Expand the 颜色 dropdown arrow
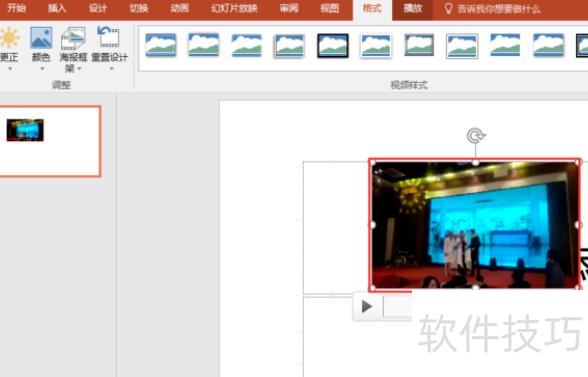 tap(42, 69)
